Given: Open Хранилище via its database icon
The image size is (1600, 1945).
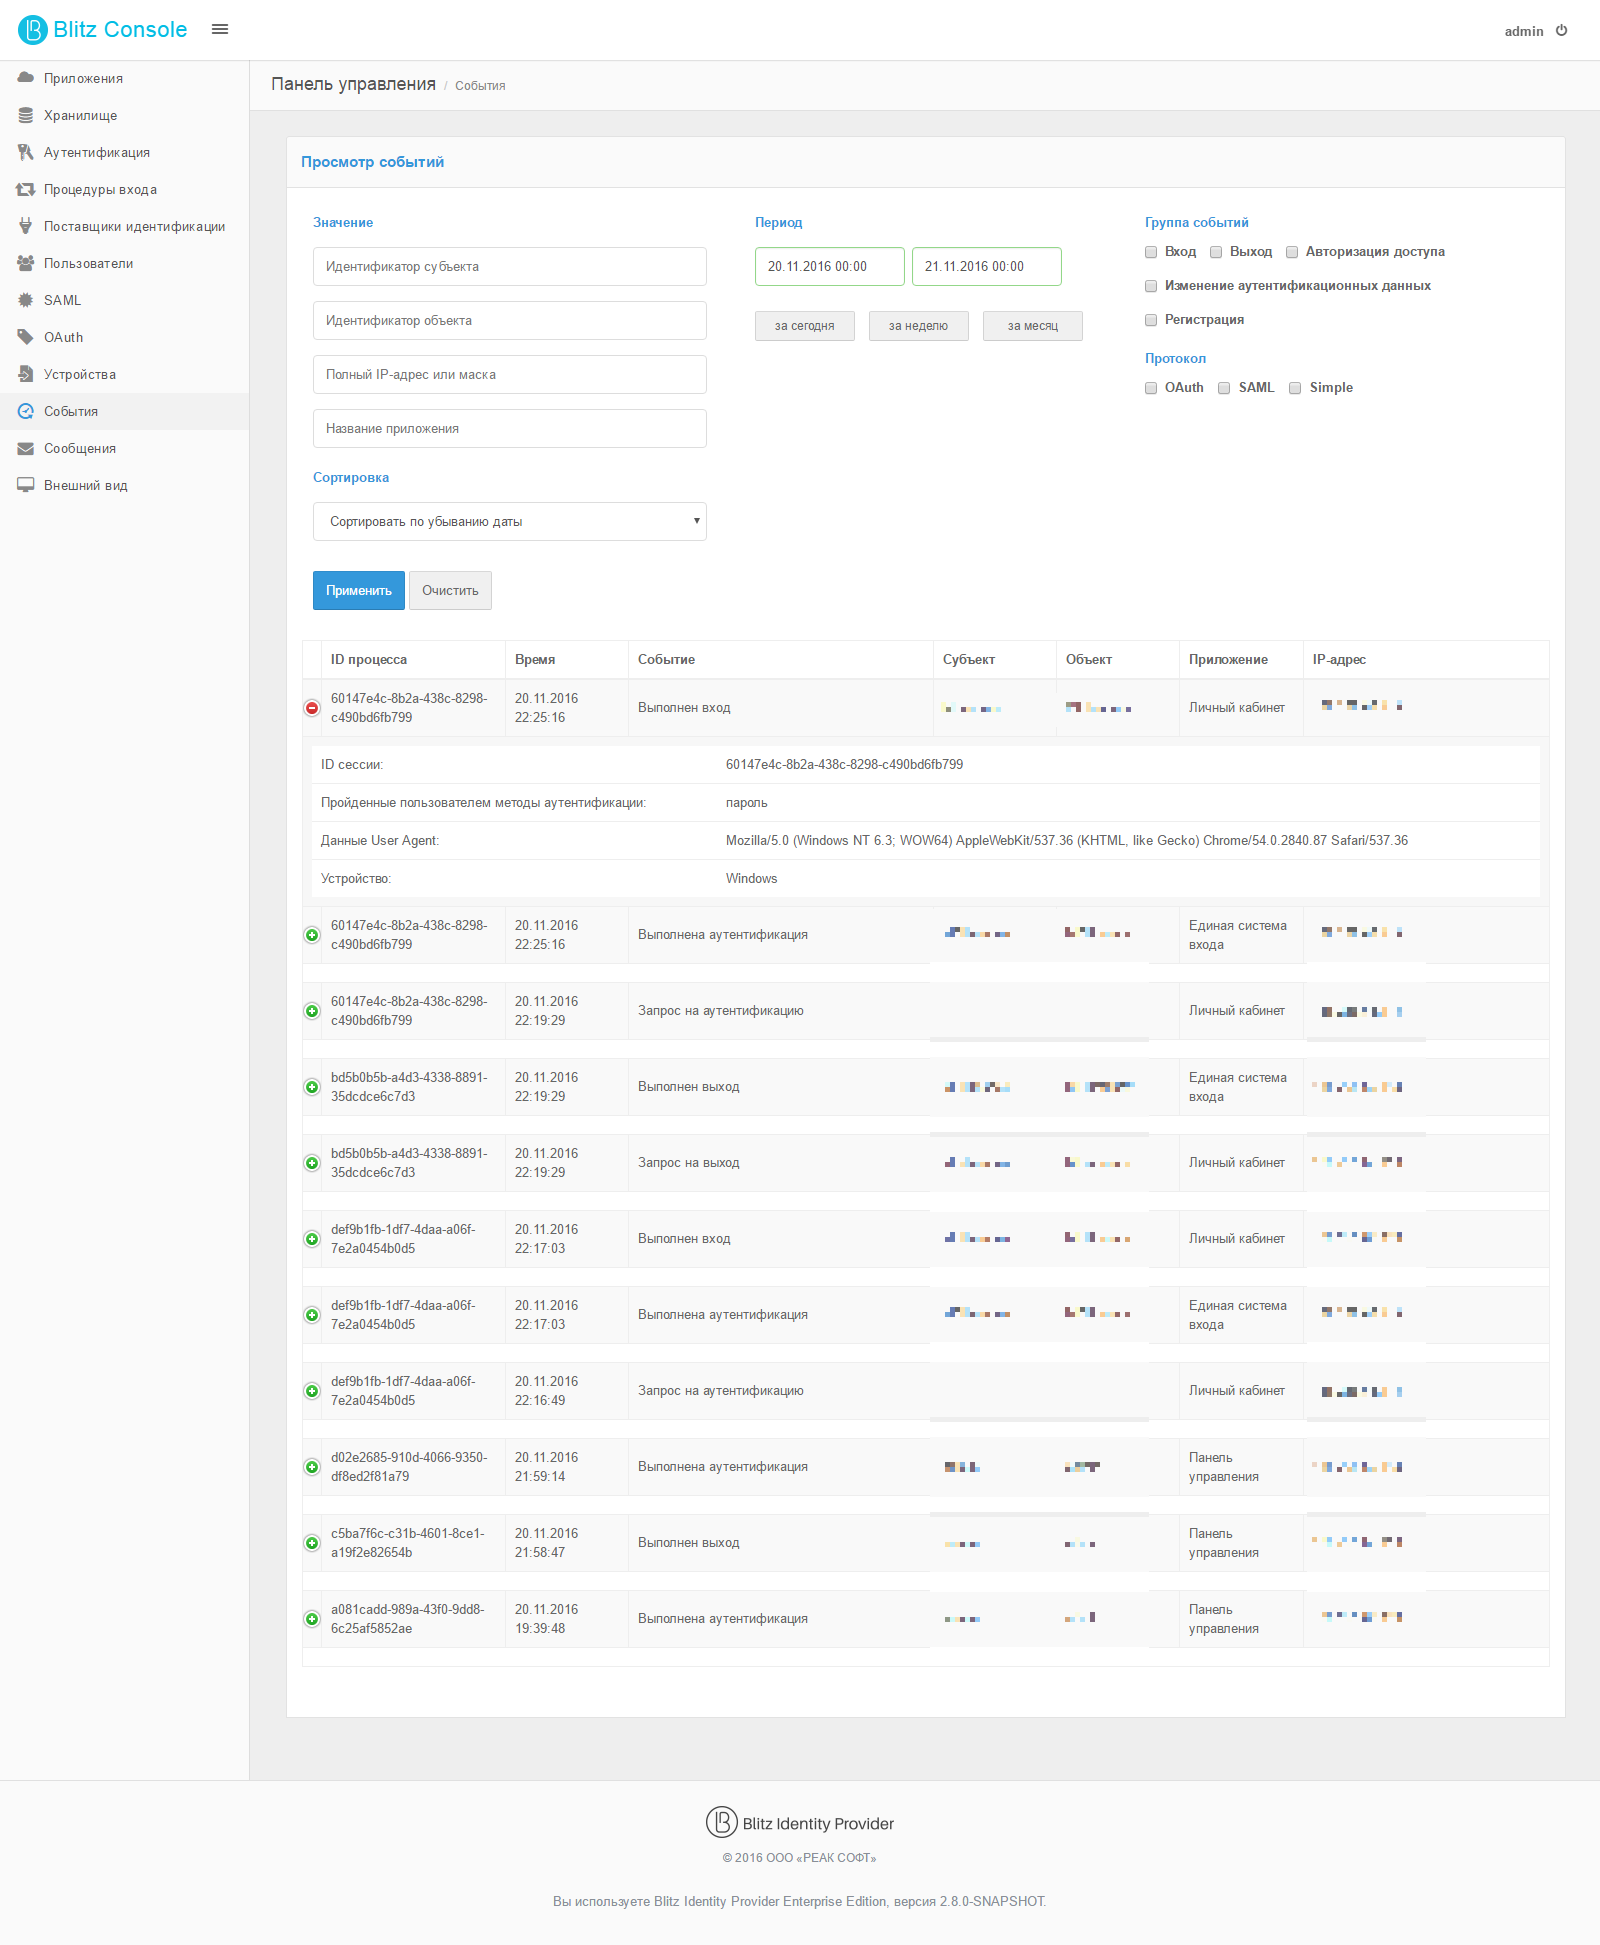Looking at the screenshot, I should tap(26, 115).
